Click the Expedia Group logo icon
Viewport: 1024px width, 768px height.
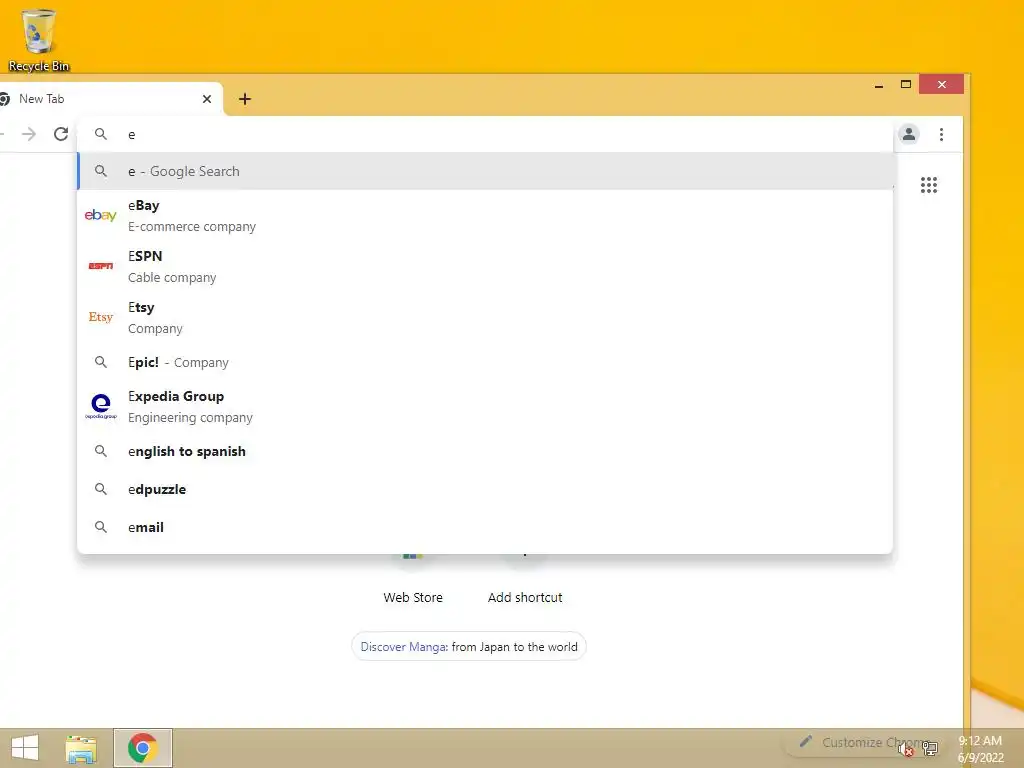point(101,406)
